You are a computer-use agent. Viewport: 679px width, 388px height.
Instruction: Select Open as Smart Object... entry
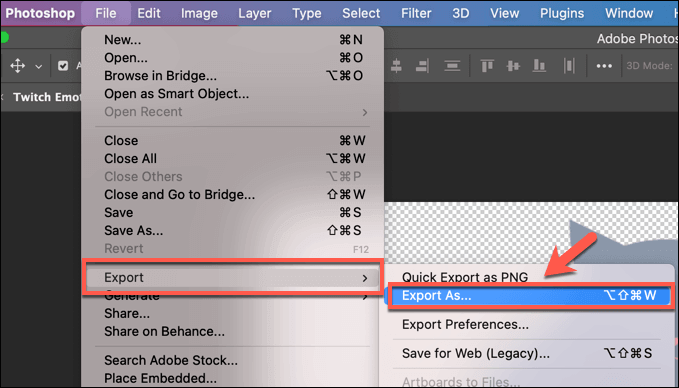click(233, 94)
